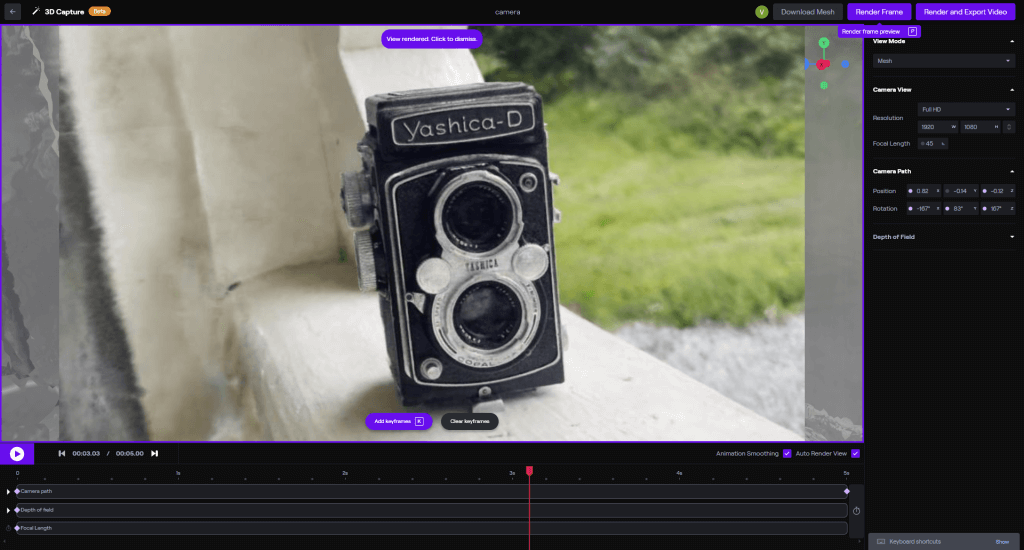Toggle keyframe dot for Focal Length

click(922, 144)
